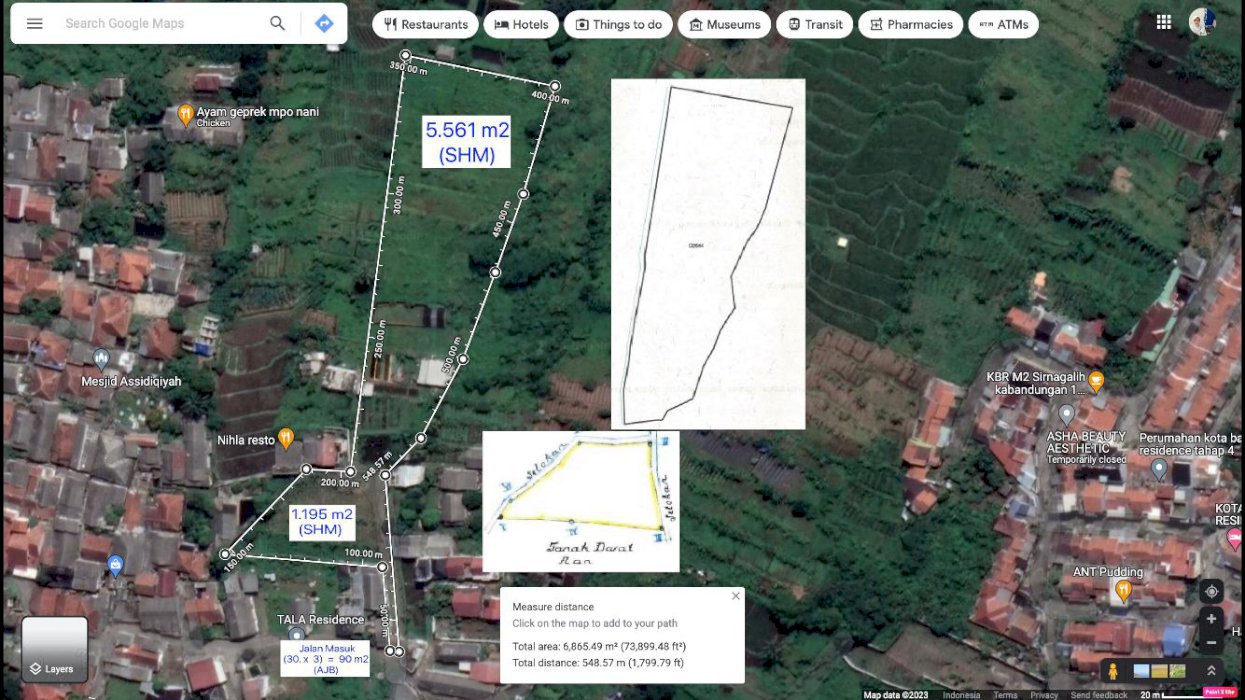Image resolution: width=1245 pixels, height=700 pixels.
Task: Click the Jalan Masuk (AJB) label
Action: pos(325,659)
